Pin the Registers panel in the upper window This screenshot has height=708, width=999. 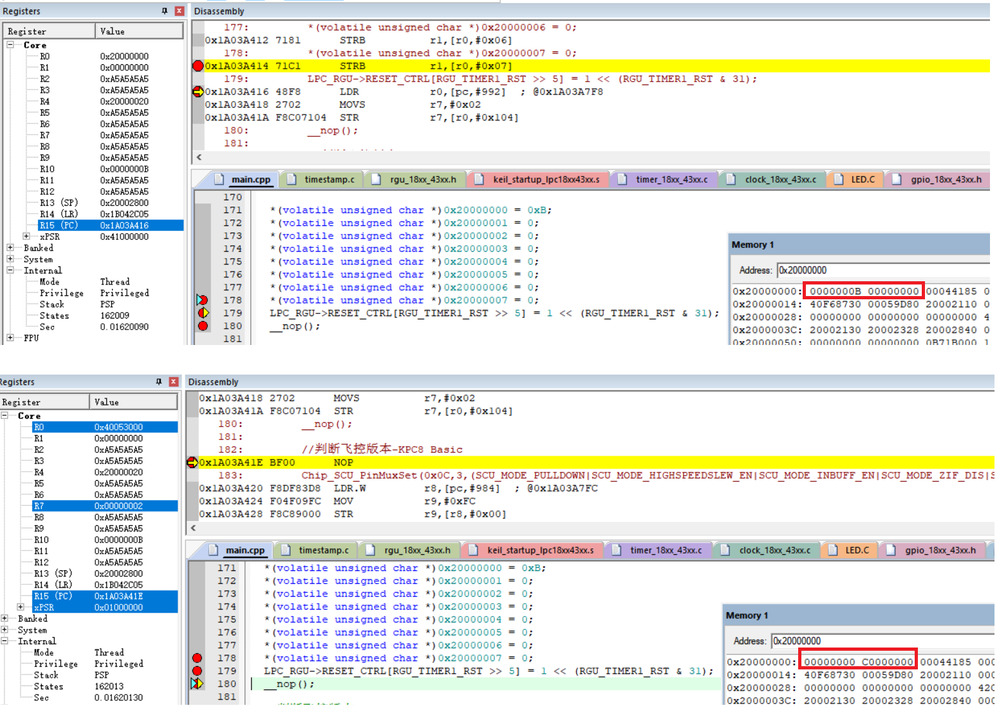pyautogui.click(x=164, y=11)
